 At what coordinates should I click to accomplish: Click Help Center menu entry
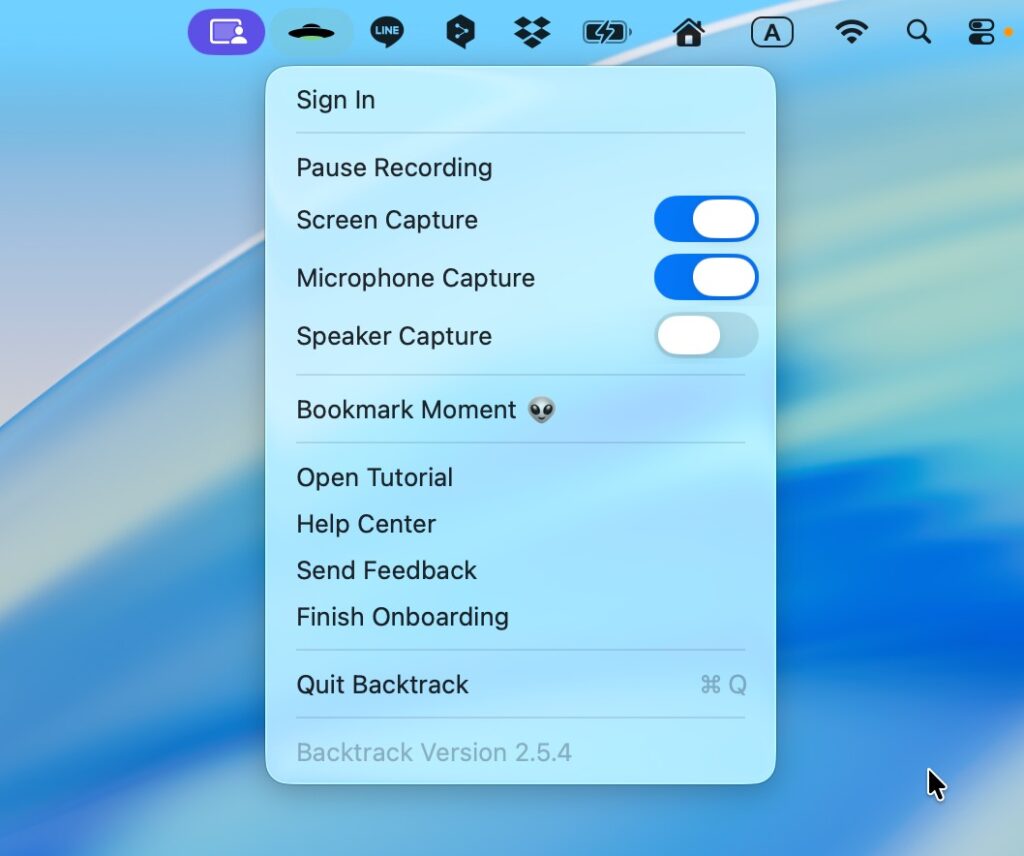pos(366,524)
